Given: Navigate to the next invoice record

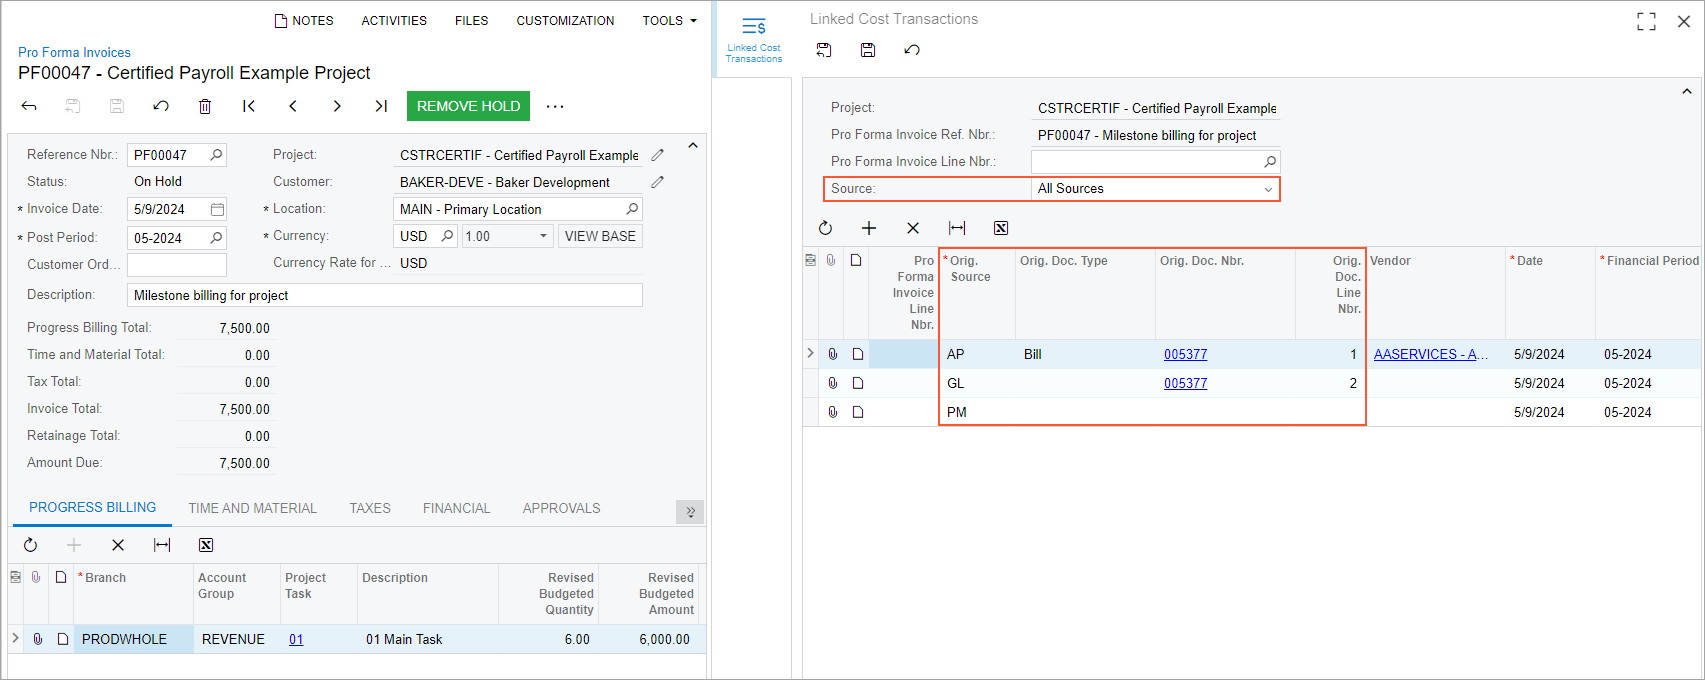Looking at the screenshot, I should coord(337,106).
